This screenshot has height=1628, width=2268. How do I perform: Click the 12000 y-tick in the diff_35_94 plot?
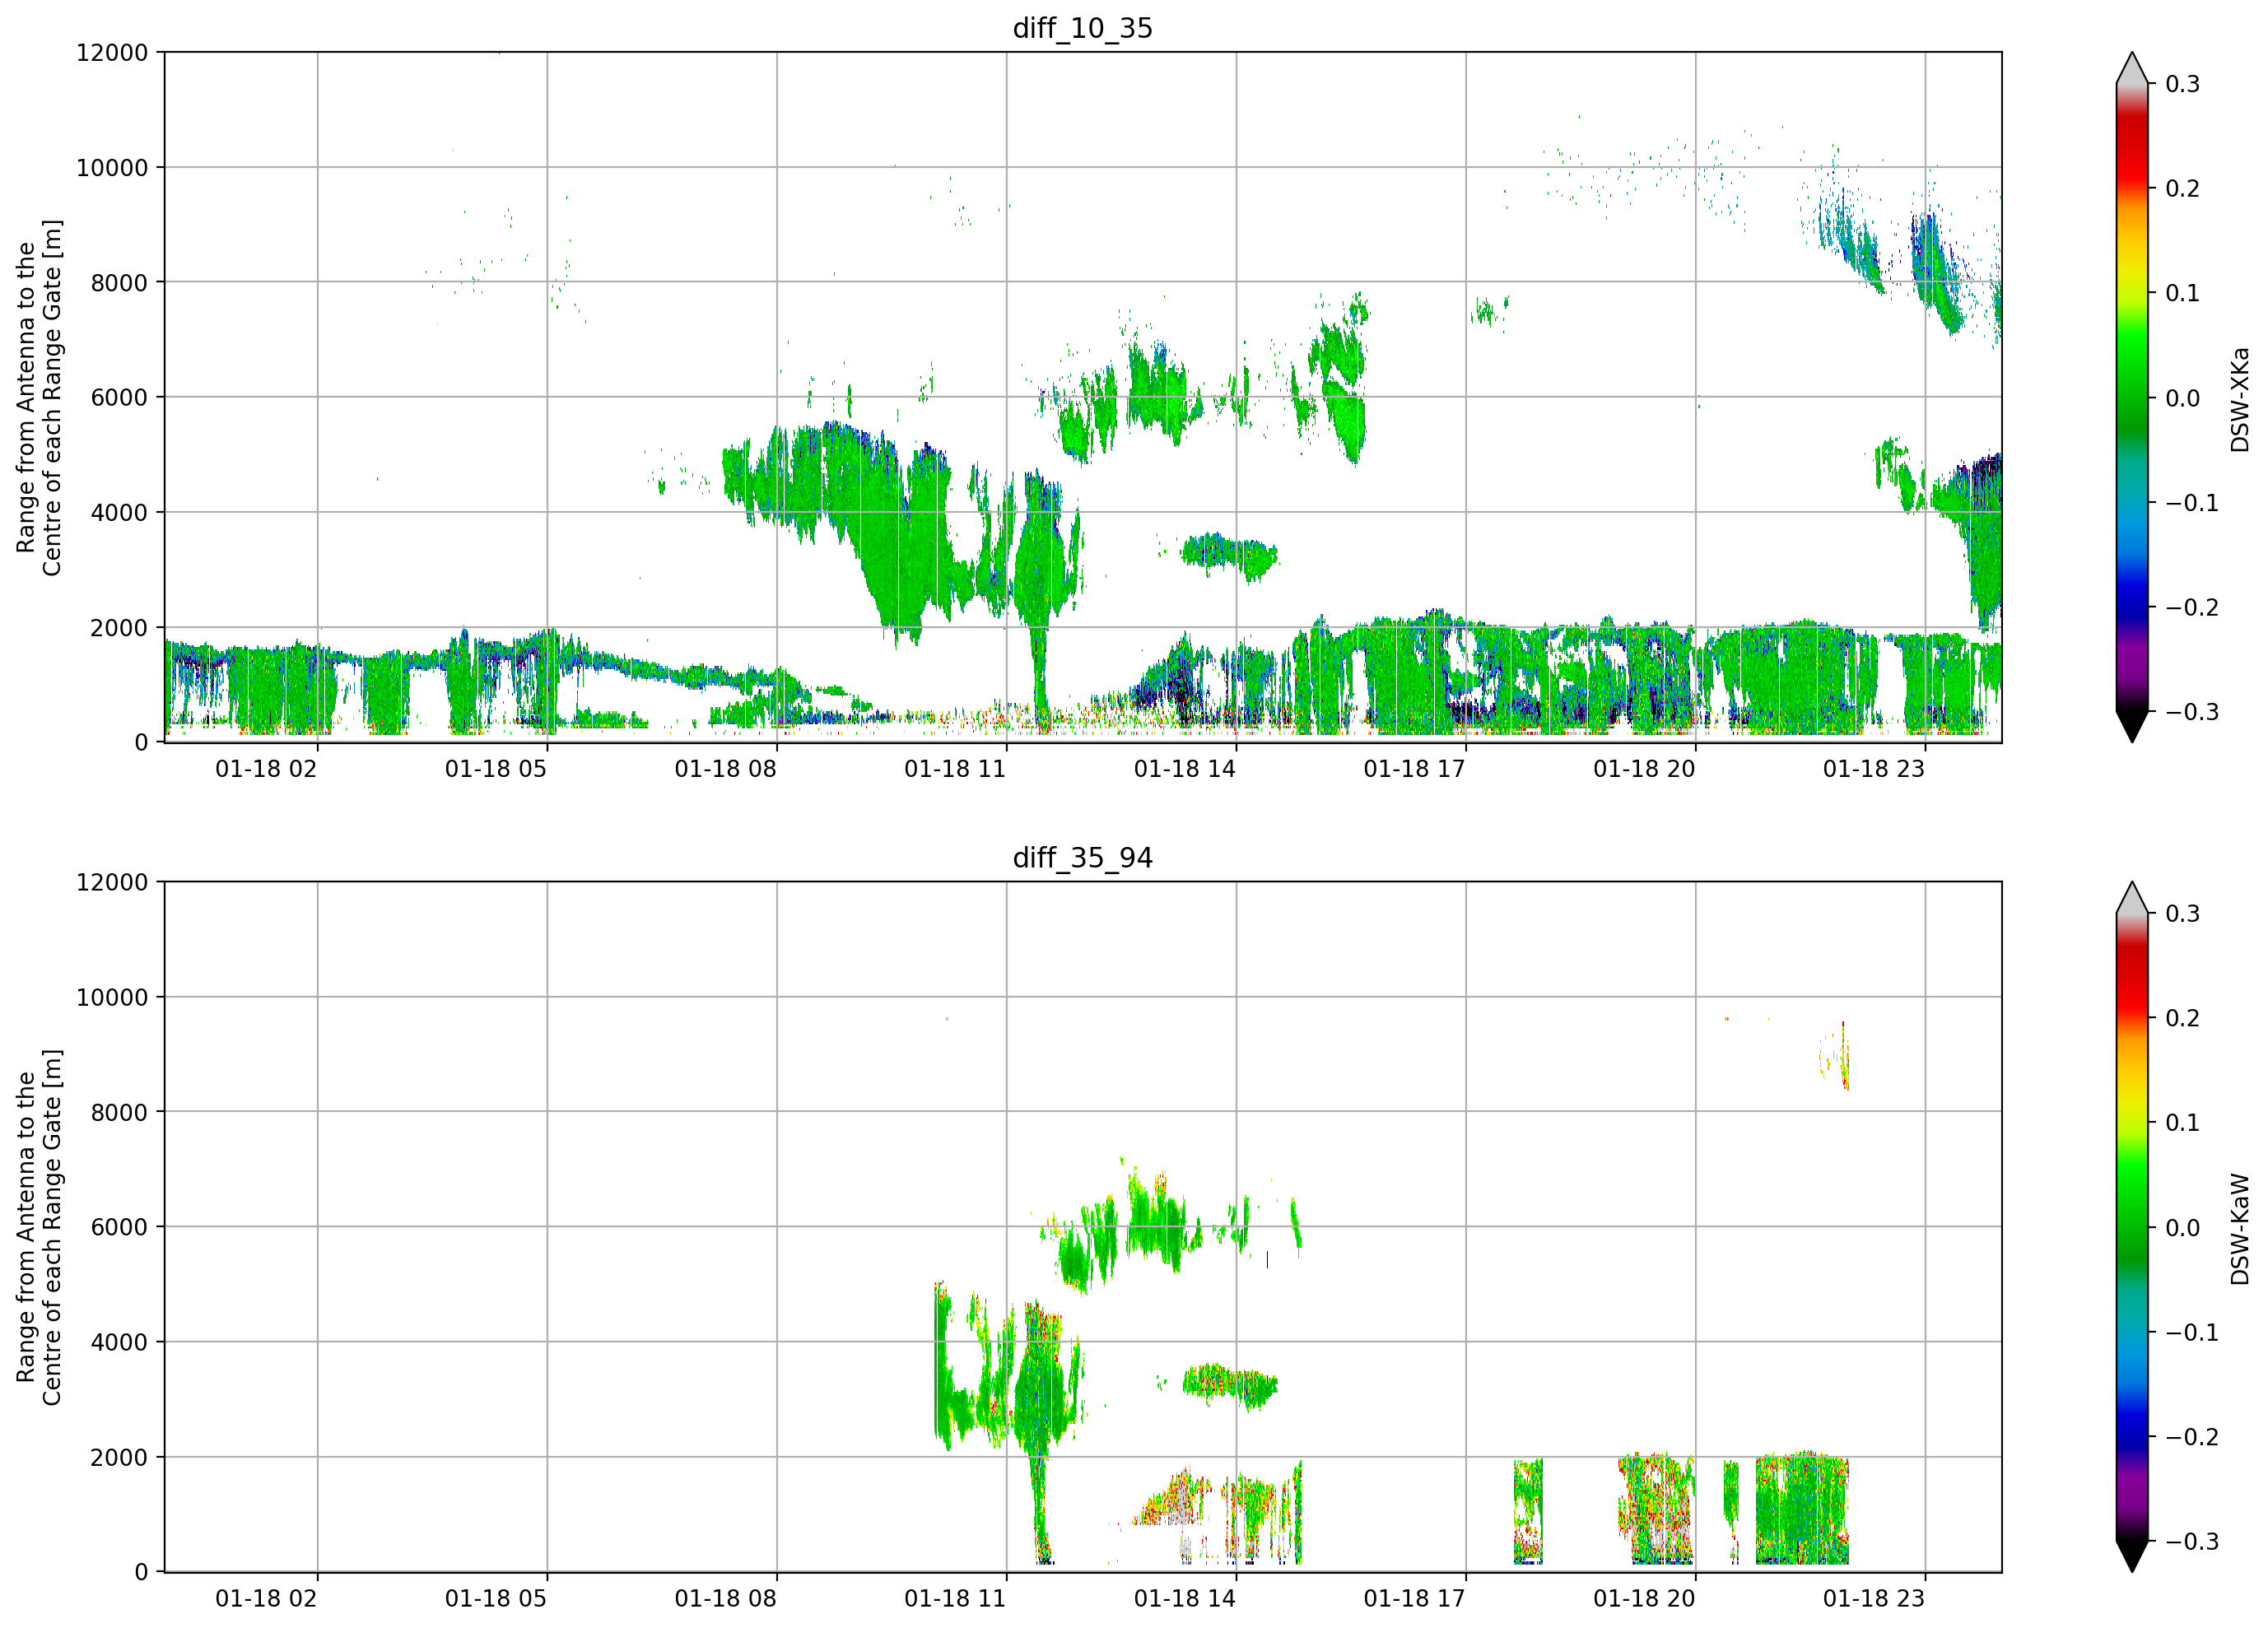(112, 882)
